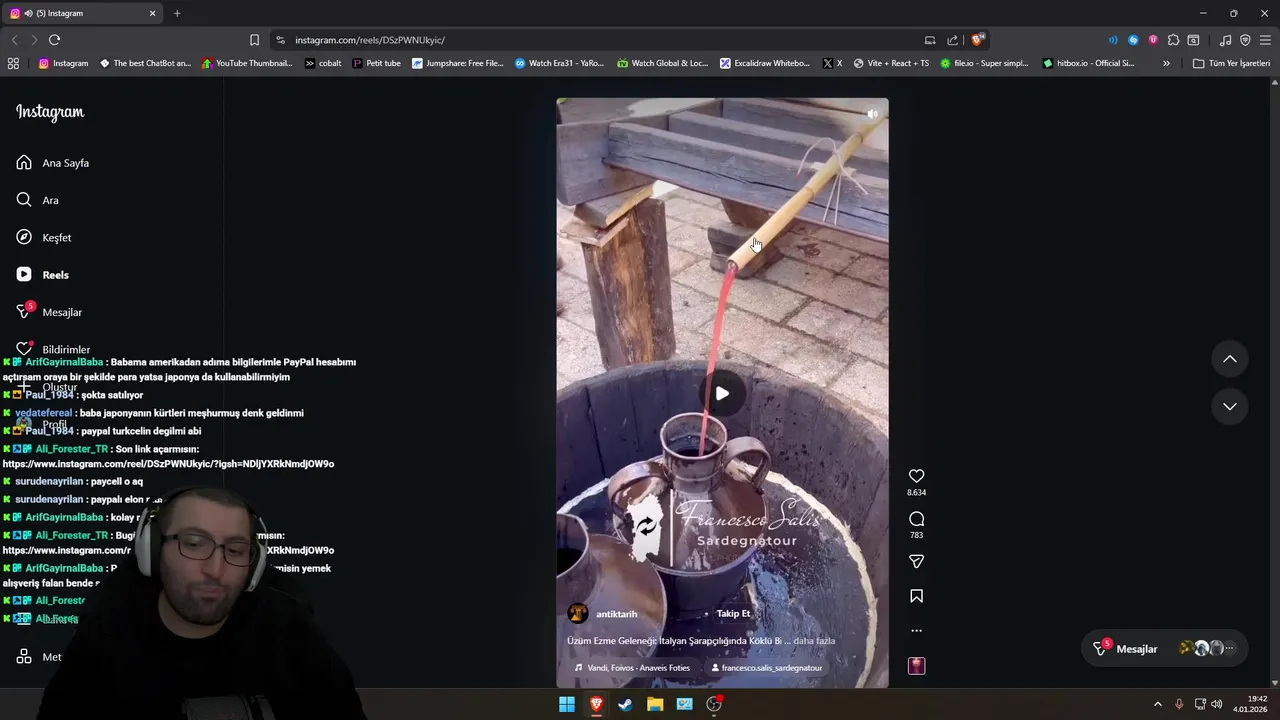The width and height of the screenshot is (1280, 720).
Task: Open the Brave VPN shield icon
Action: 1245,40
